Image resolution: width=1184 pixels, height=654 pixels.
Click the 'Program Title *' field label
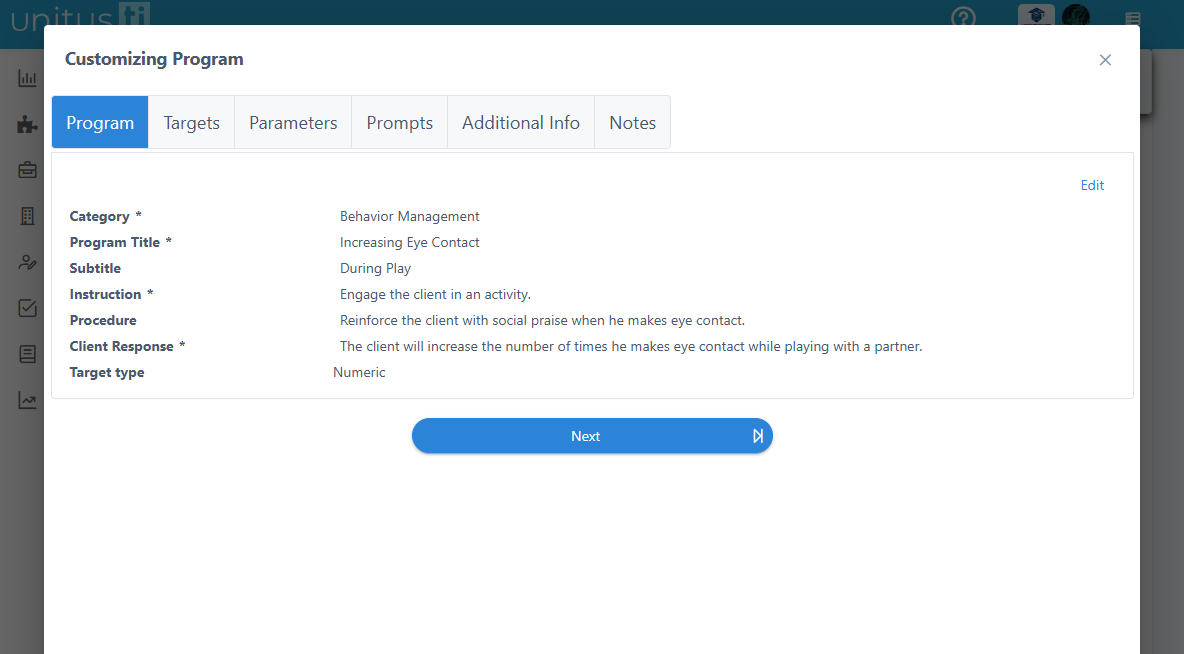coord(121,242)
